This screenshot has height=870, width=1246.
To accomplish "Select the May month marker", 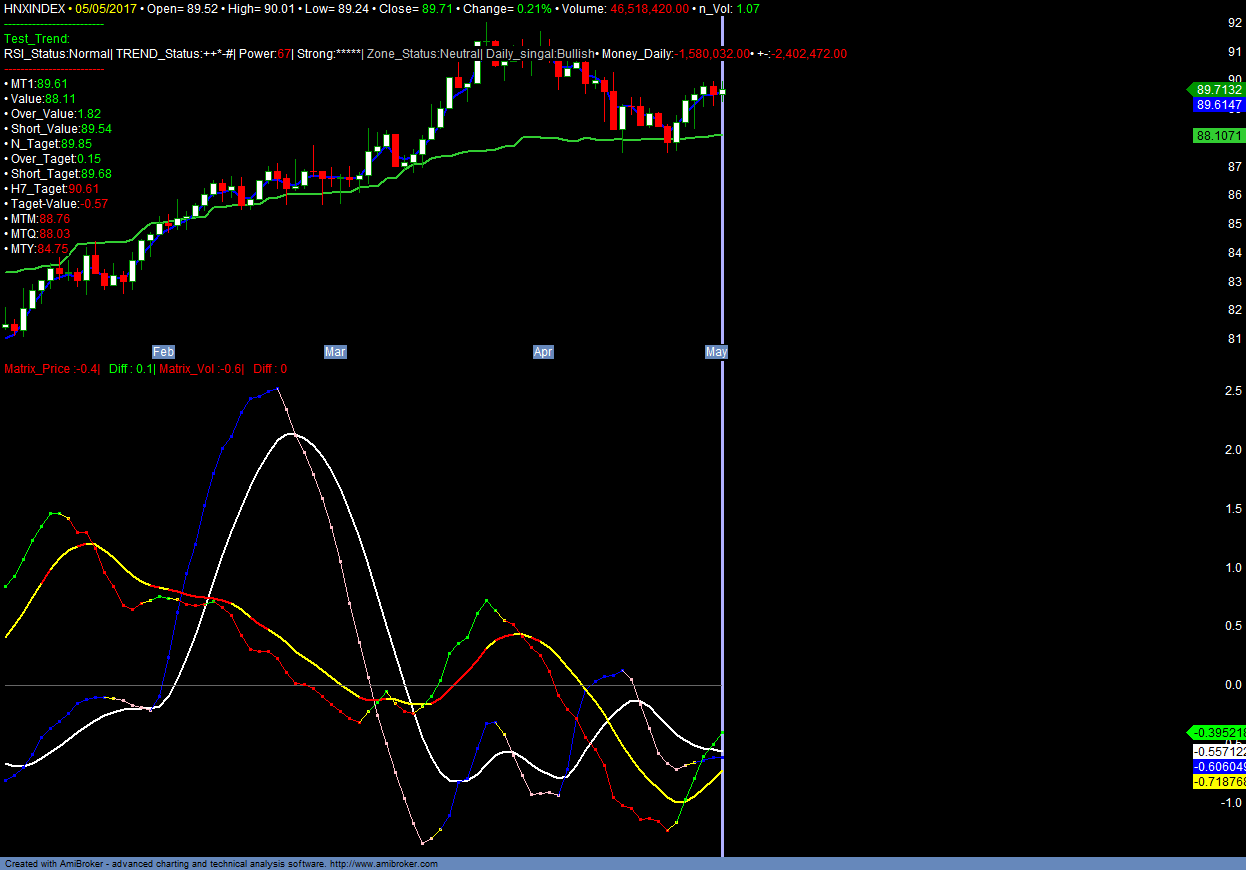I will tap(716, 352).
